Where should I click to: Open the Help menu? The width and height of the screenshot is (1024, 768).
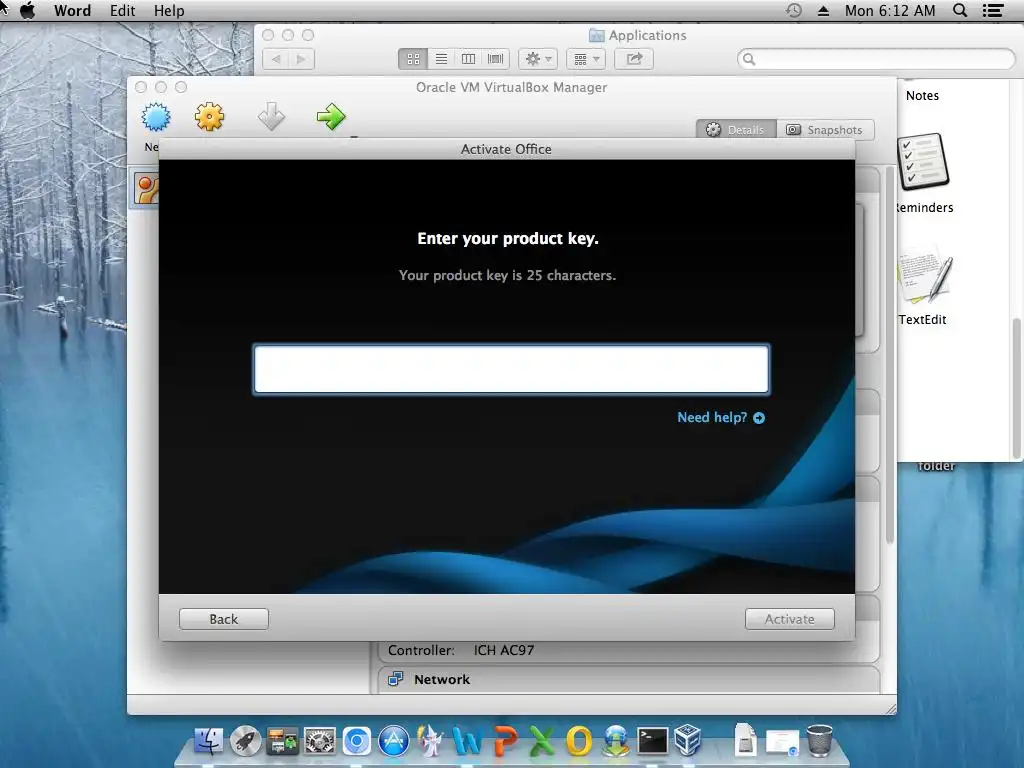click(x=169, y=10)
